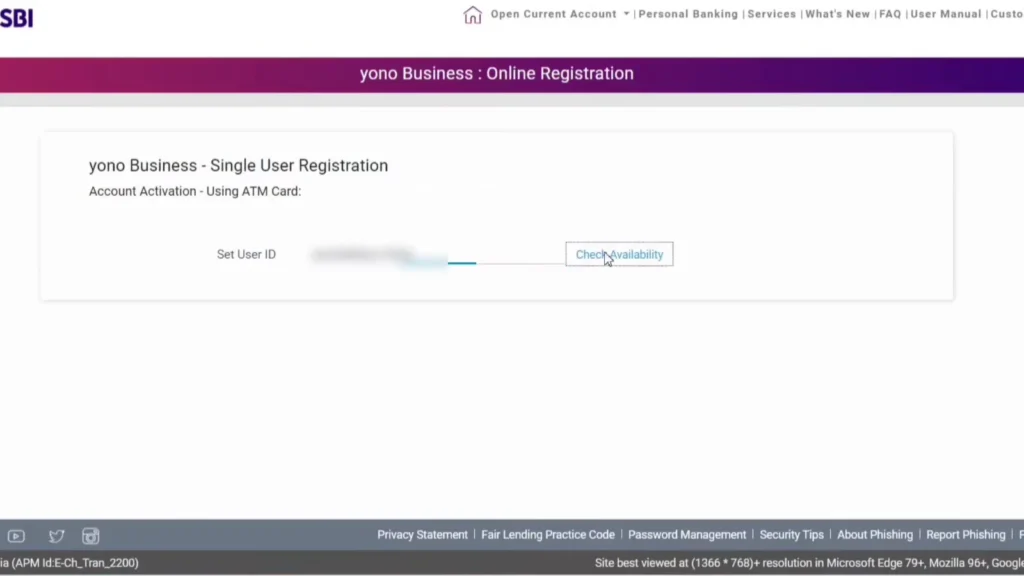Image resolution: width=1024 pixels, height=576 pixels.
Task: Open the SBI logo link
Action: point(16,18)
